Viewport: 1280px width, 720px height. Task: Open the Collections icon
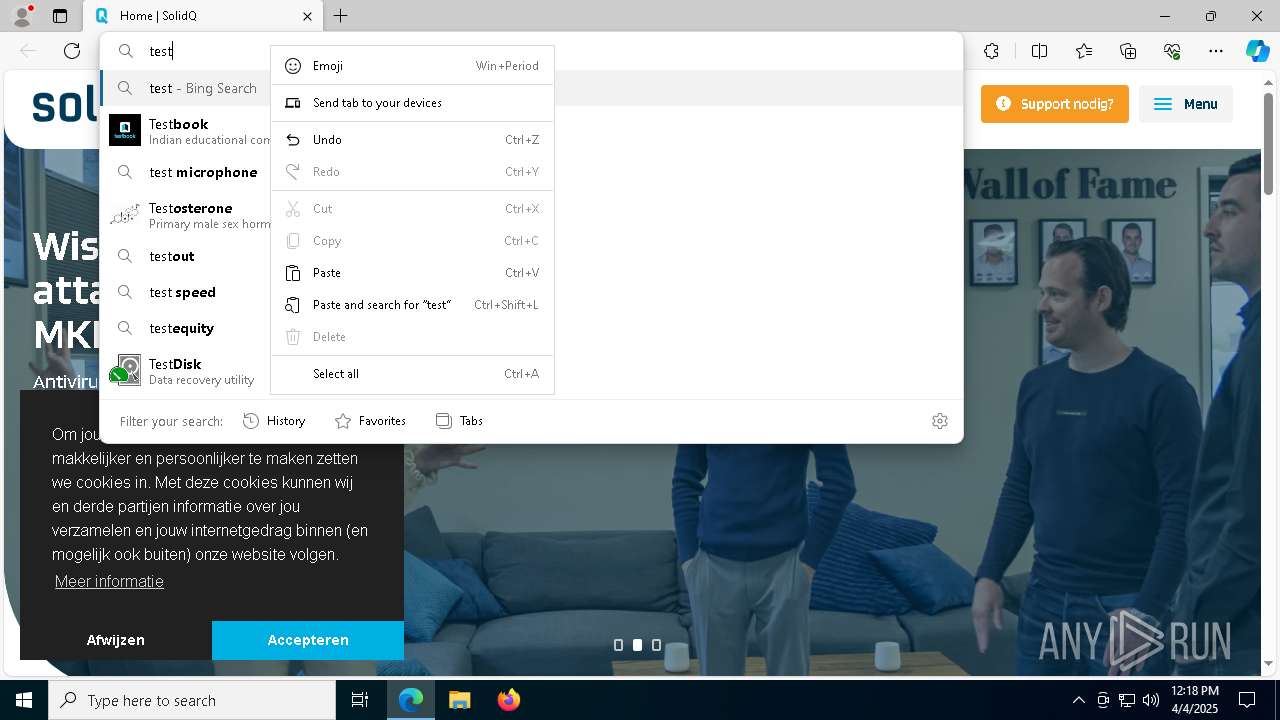pos(1128,51)
